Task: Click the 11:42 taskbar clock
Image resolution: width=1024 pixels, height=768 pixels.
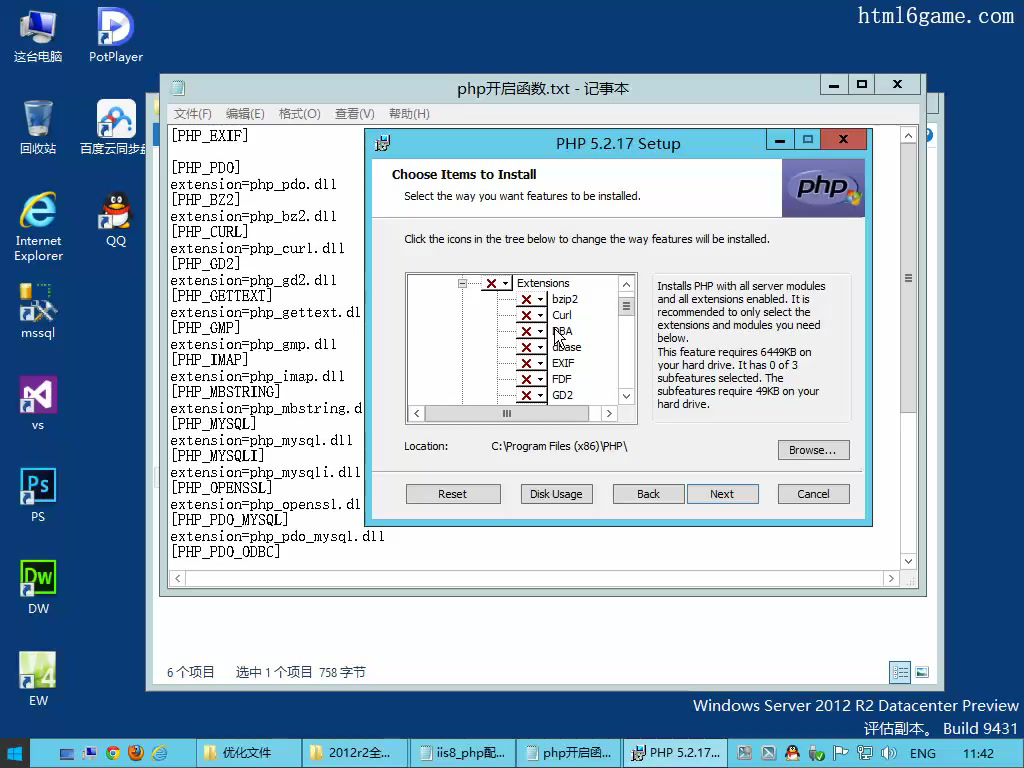Action: point(978,753)
